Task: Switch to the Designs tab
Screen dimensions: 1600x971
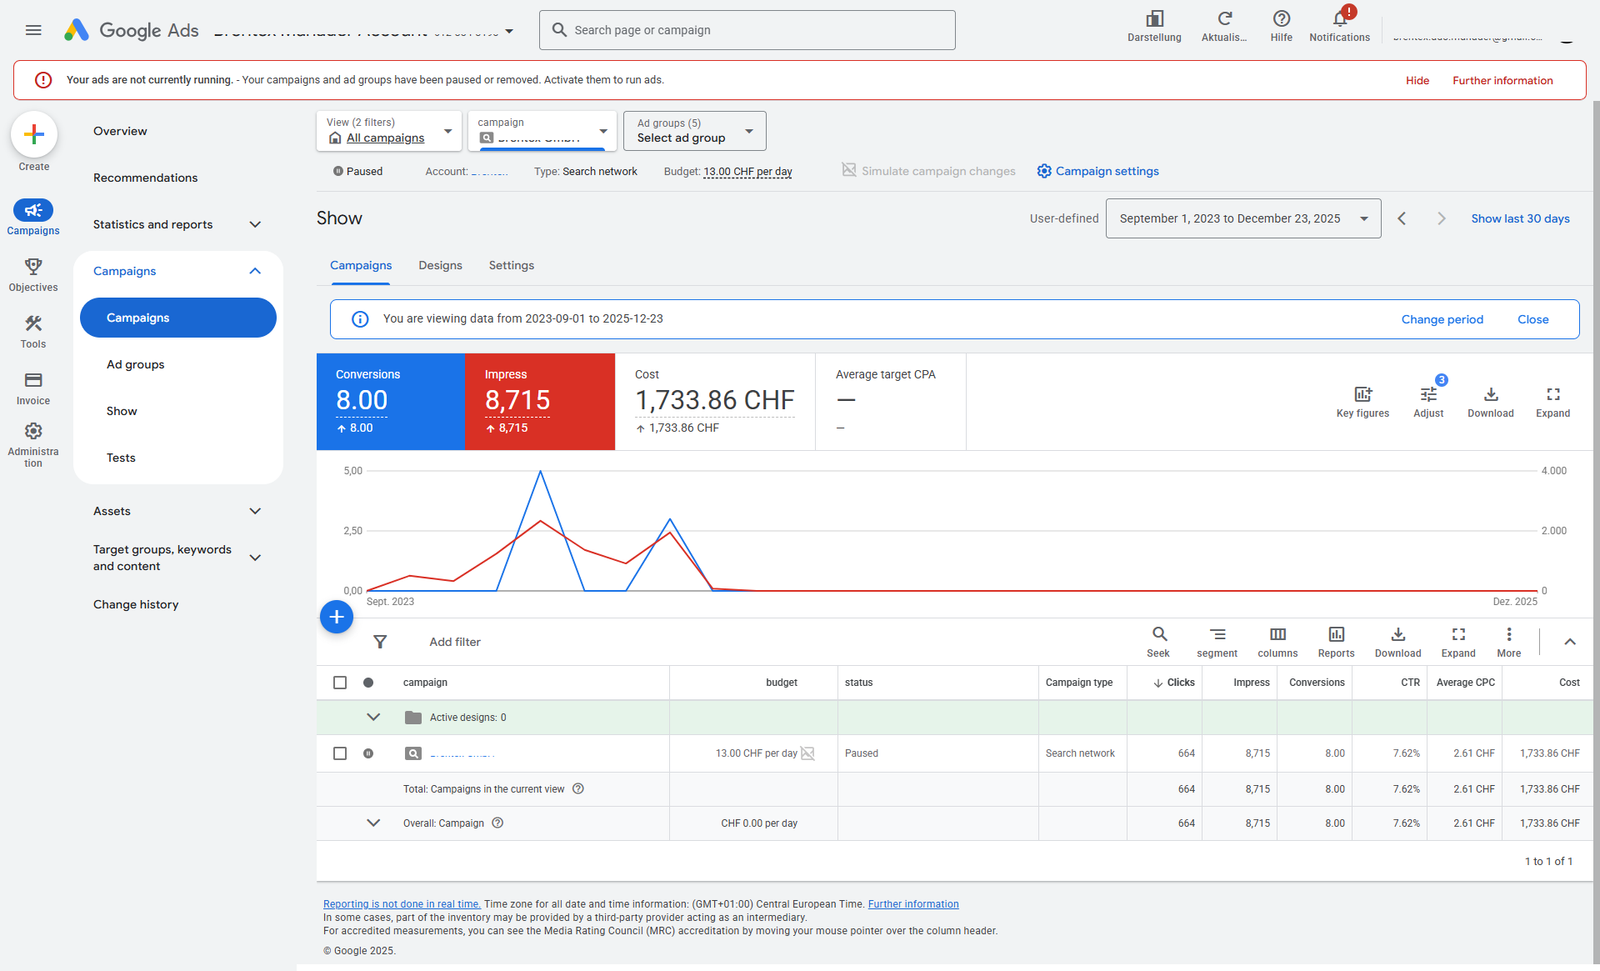Action: pos(440,266)
